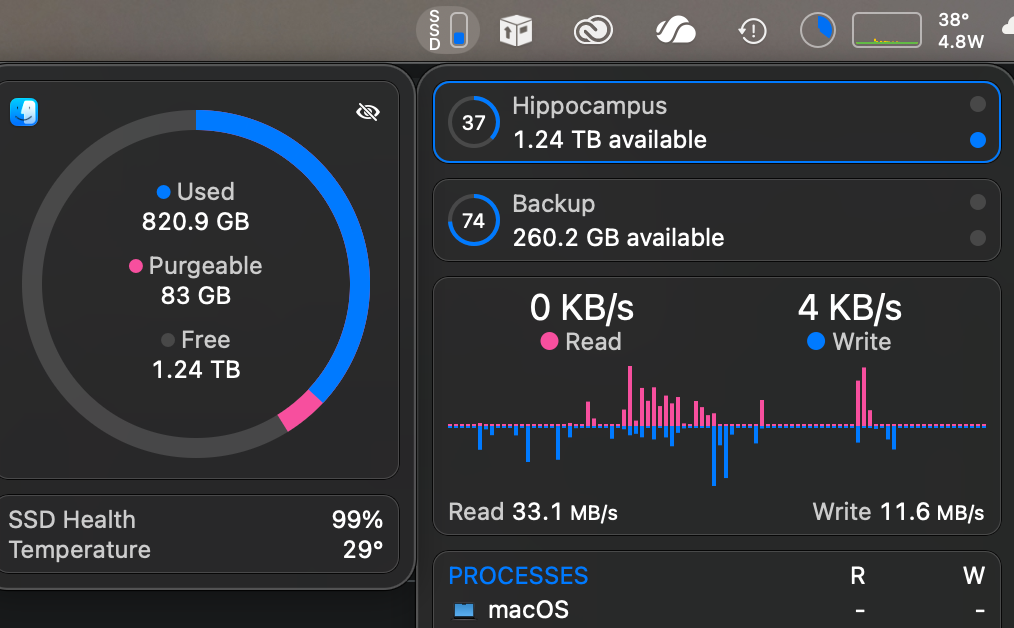Open the 38° 4.8W sensor menu item
The image size is (1014, 628).
961,31
